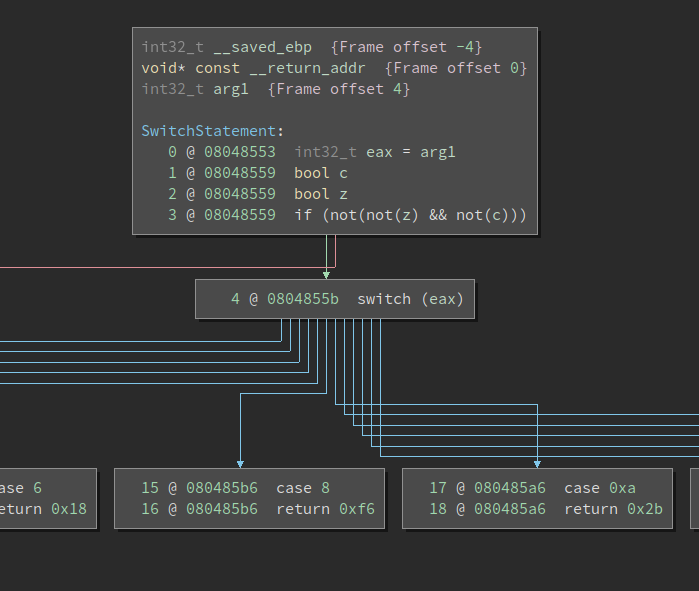
Task: Select the if (not(not(z) && not(c))) condition
Action: click(410, 215)
